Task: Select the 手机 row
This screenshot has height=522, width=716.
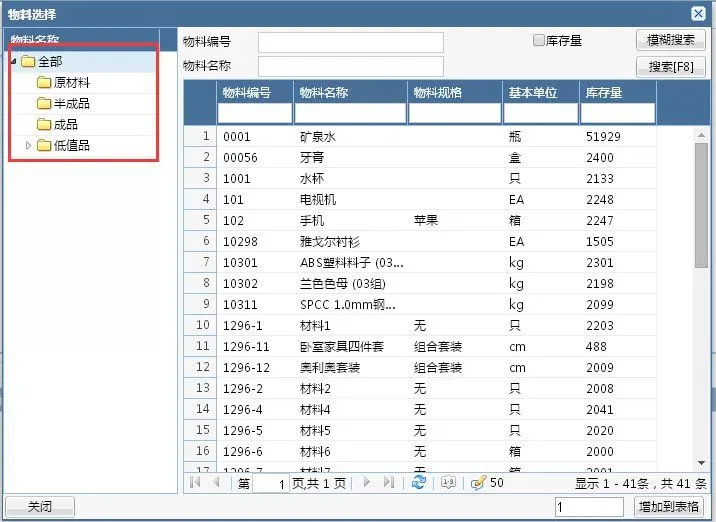Action: pyautogui.click(x=420, y=220)
